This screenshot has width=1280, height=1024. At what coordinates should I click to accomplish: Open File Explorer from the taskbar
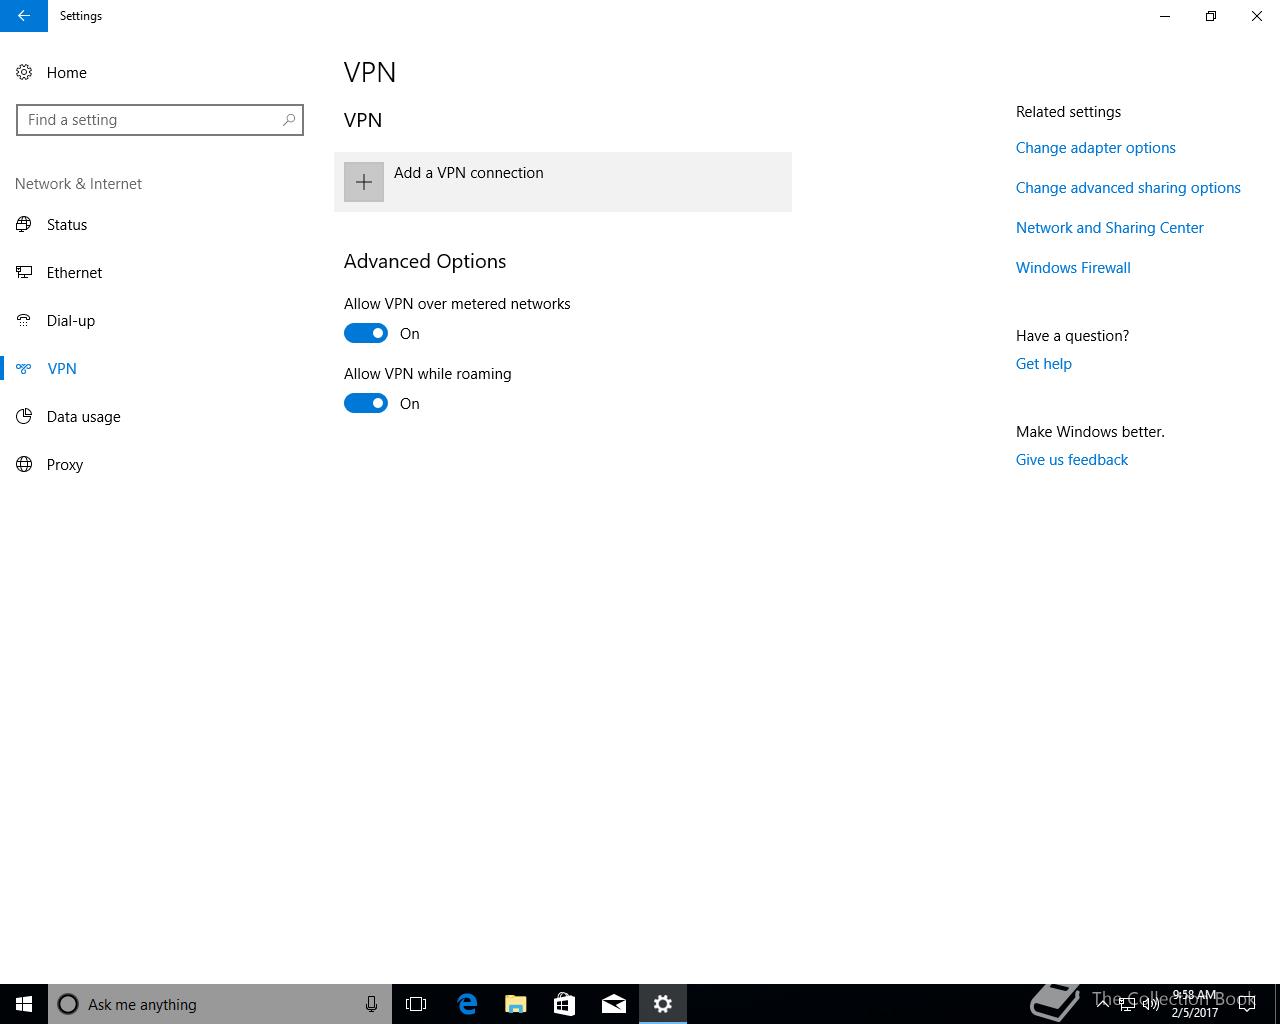click(515, 1004)
